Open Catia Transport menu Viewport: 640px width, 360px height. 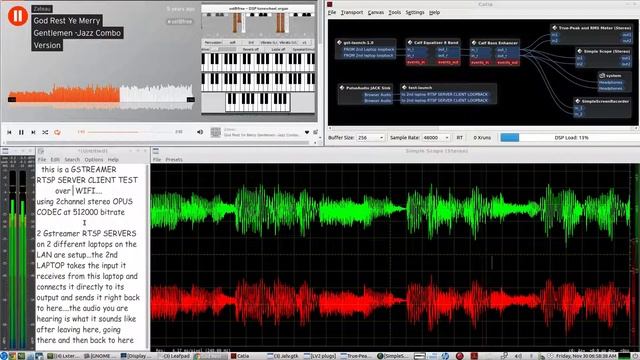351,12
